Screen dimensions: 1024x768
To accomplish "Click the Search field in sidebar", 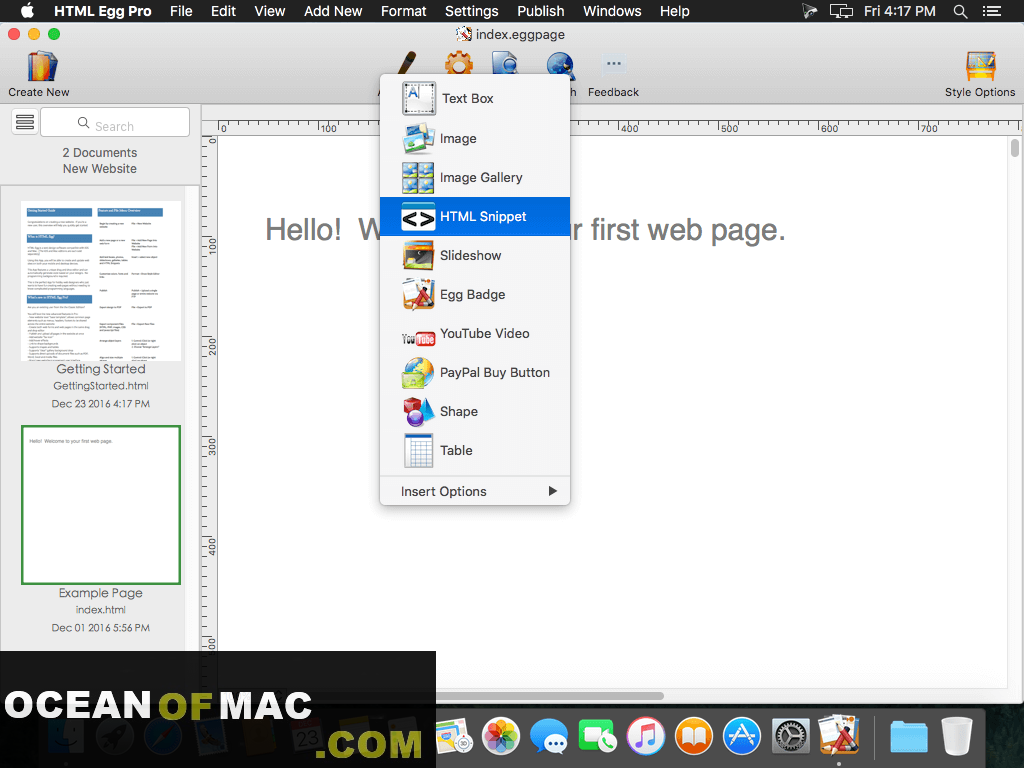I will click(115, 122).
